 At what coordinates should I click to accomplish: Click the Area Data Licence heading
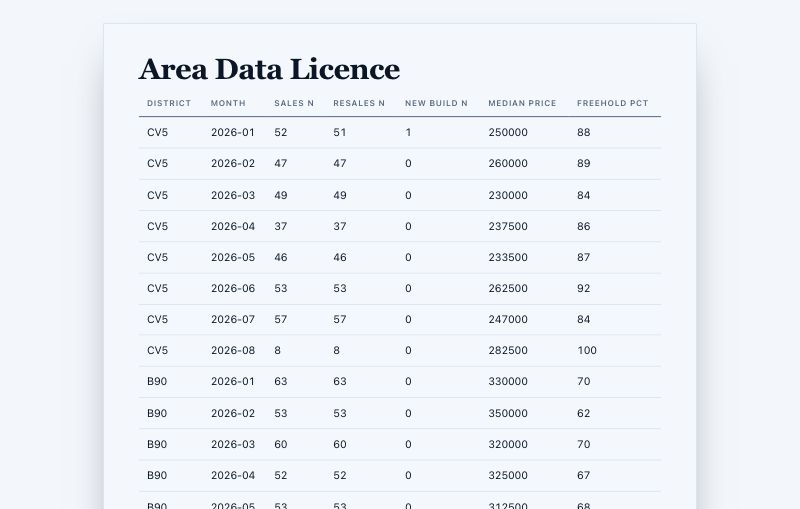click(x=269, y=69)
